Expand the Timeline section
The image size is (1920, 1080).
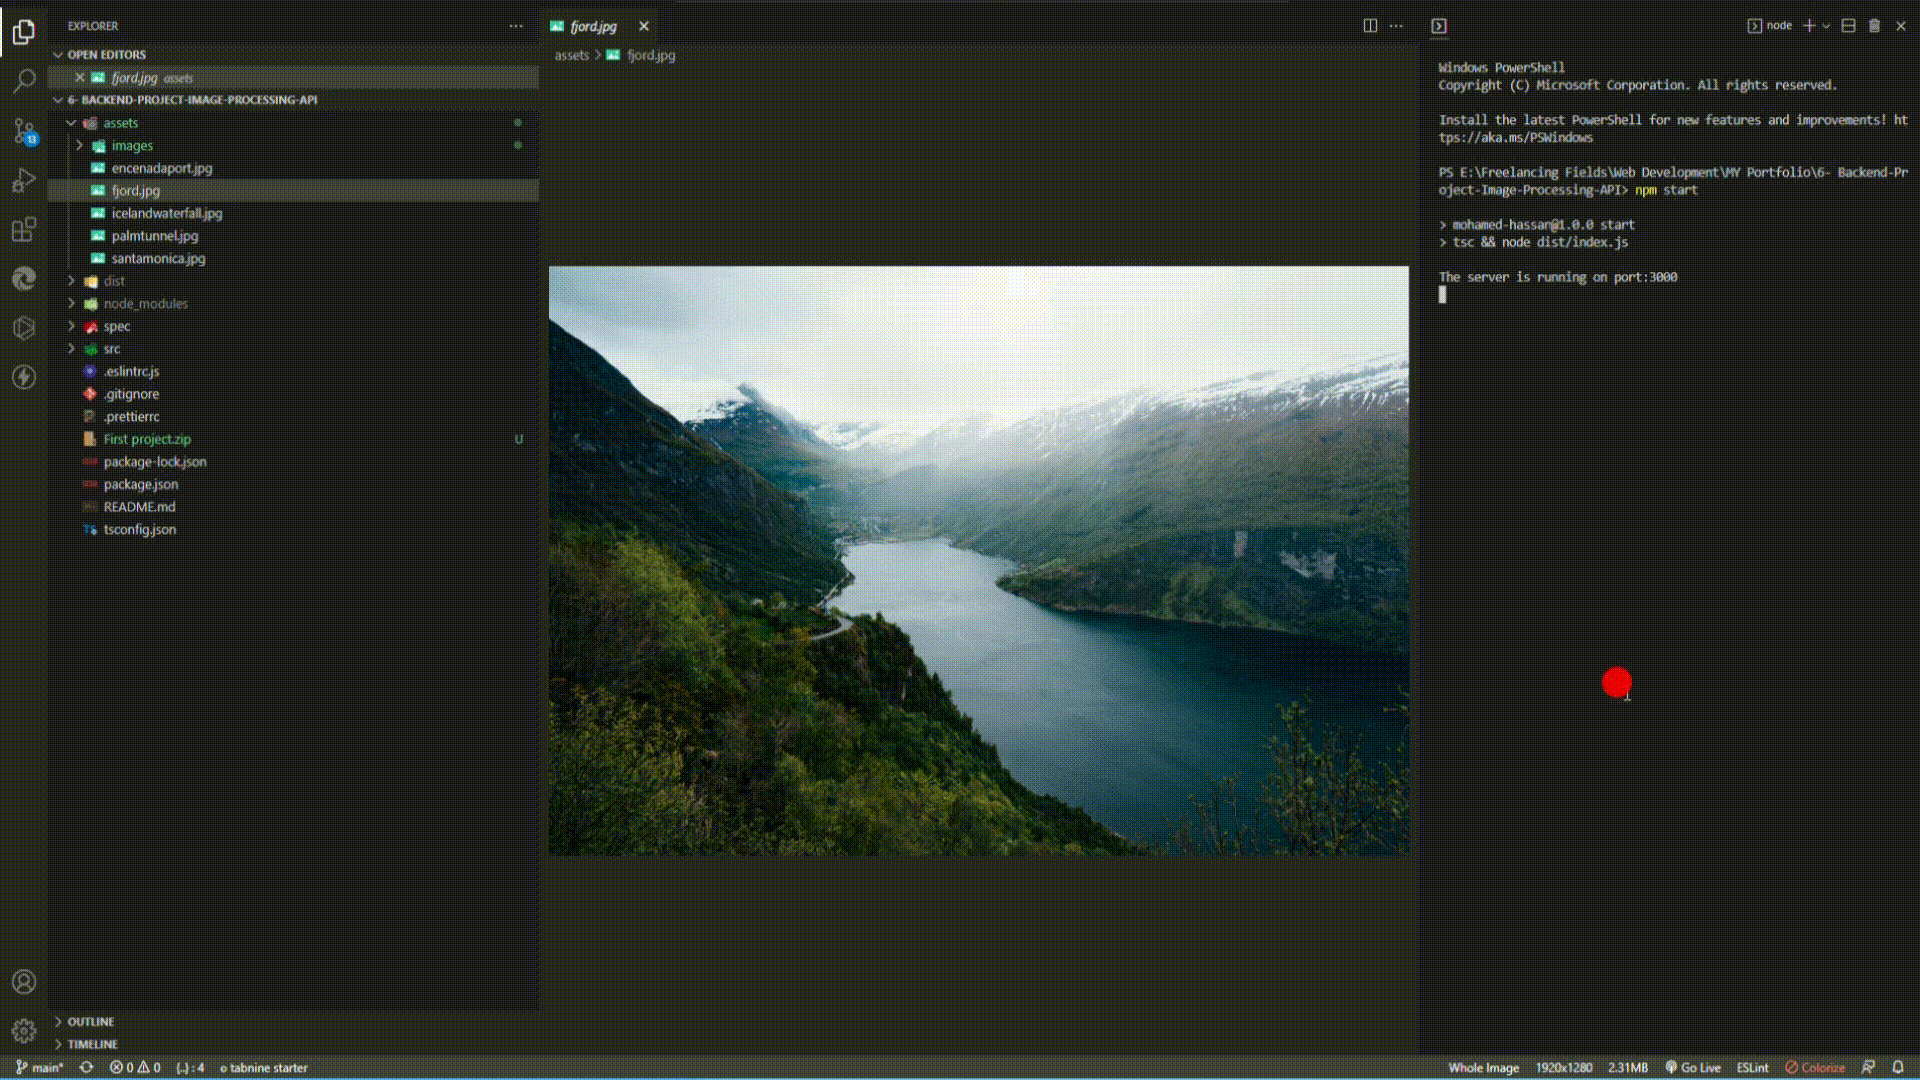(x=58, y=1044)
